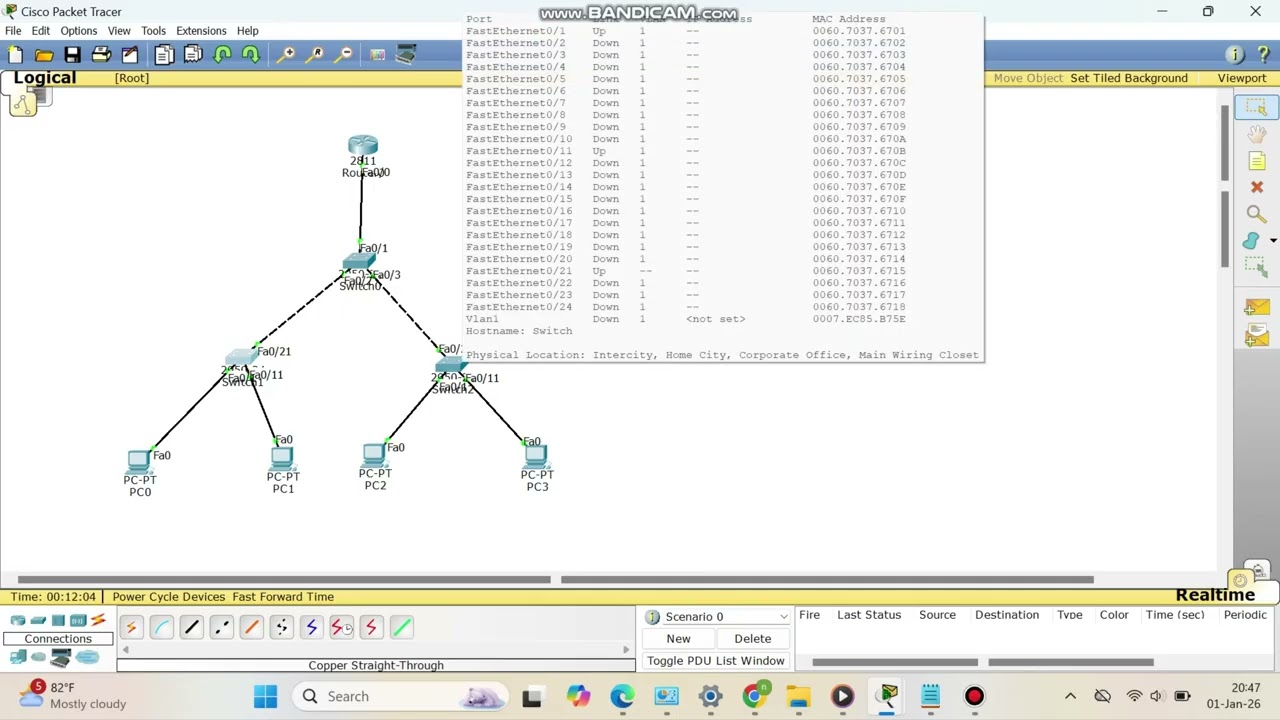Select the Resize Shape tool
1280x720 pixels.
[1256, 267]
